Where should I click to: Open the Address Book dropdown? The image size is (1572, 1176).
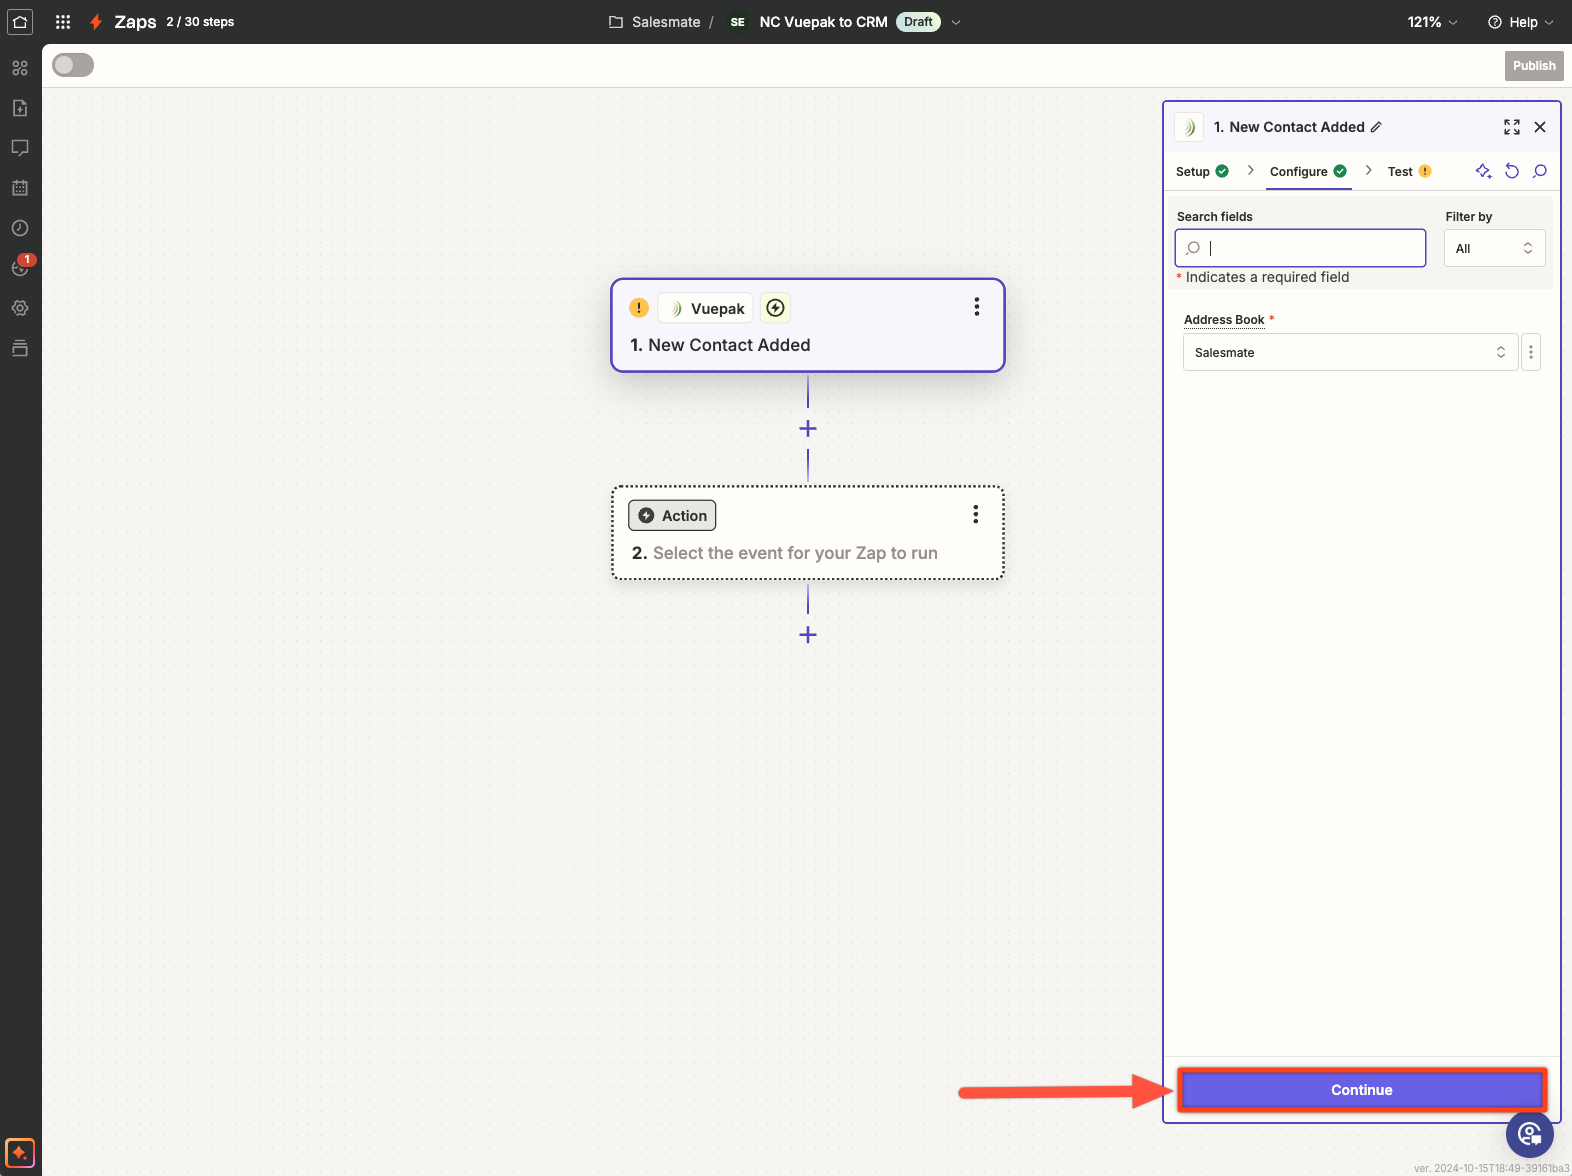click(x=1349, y=352)
